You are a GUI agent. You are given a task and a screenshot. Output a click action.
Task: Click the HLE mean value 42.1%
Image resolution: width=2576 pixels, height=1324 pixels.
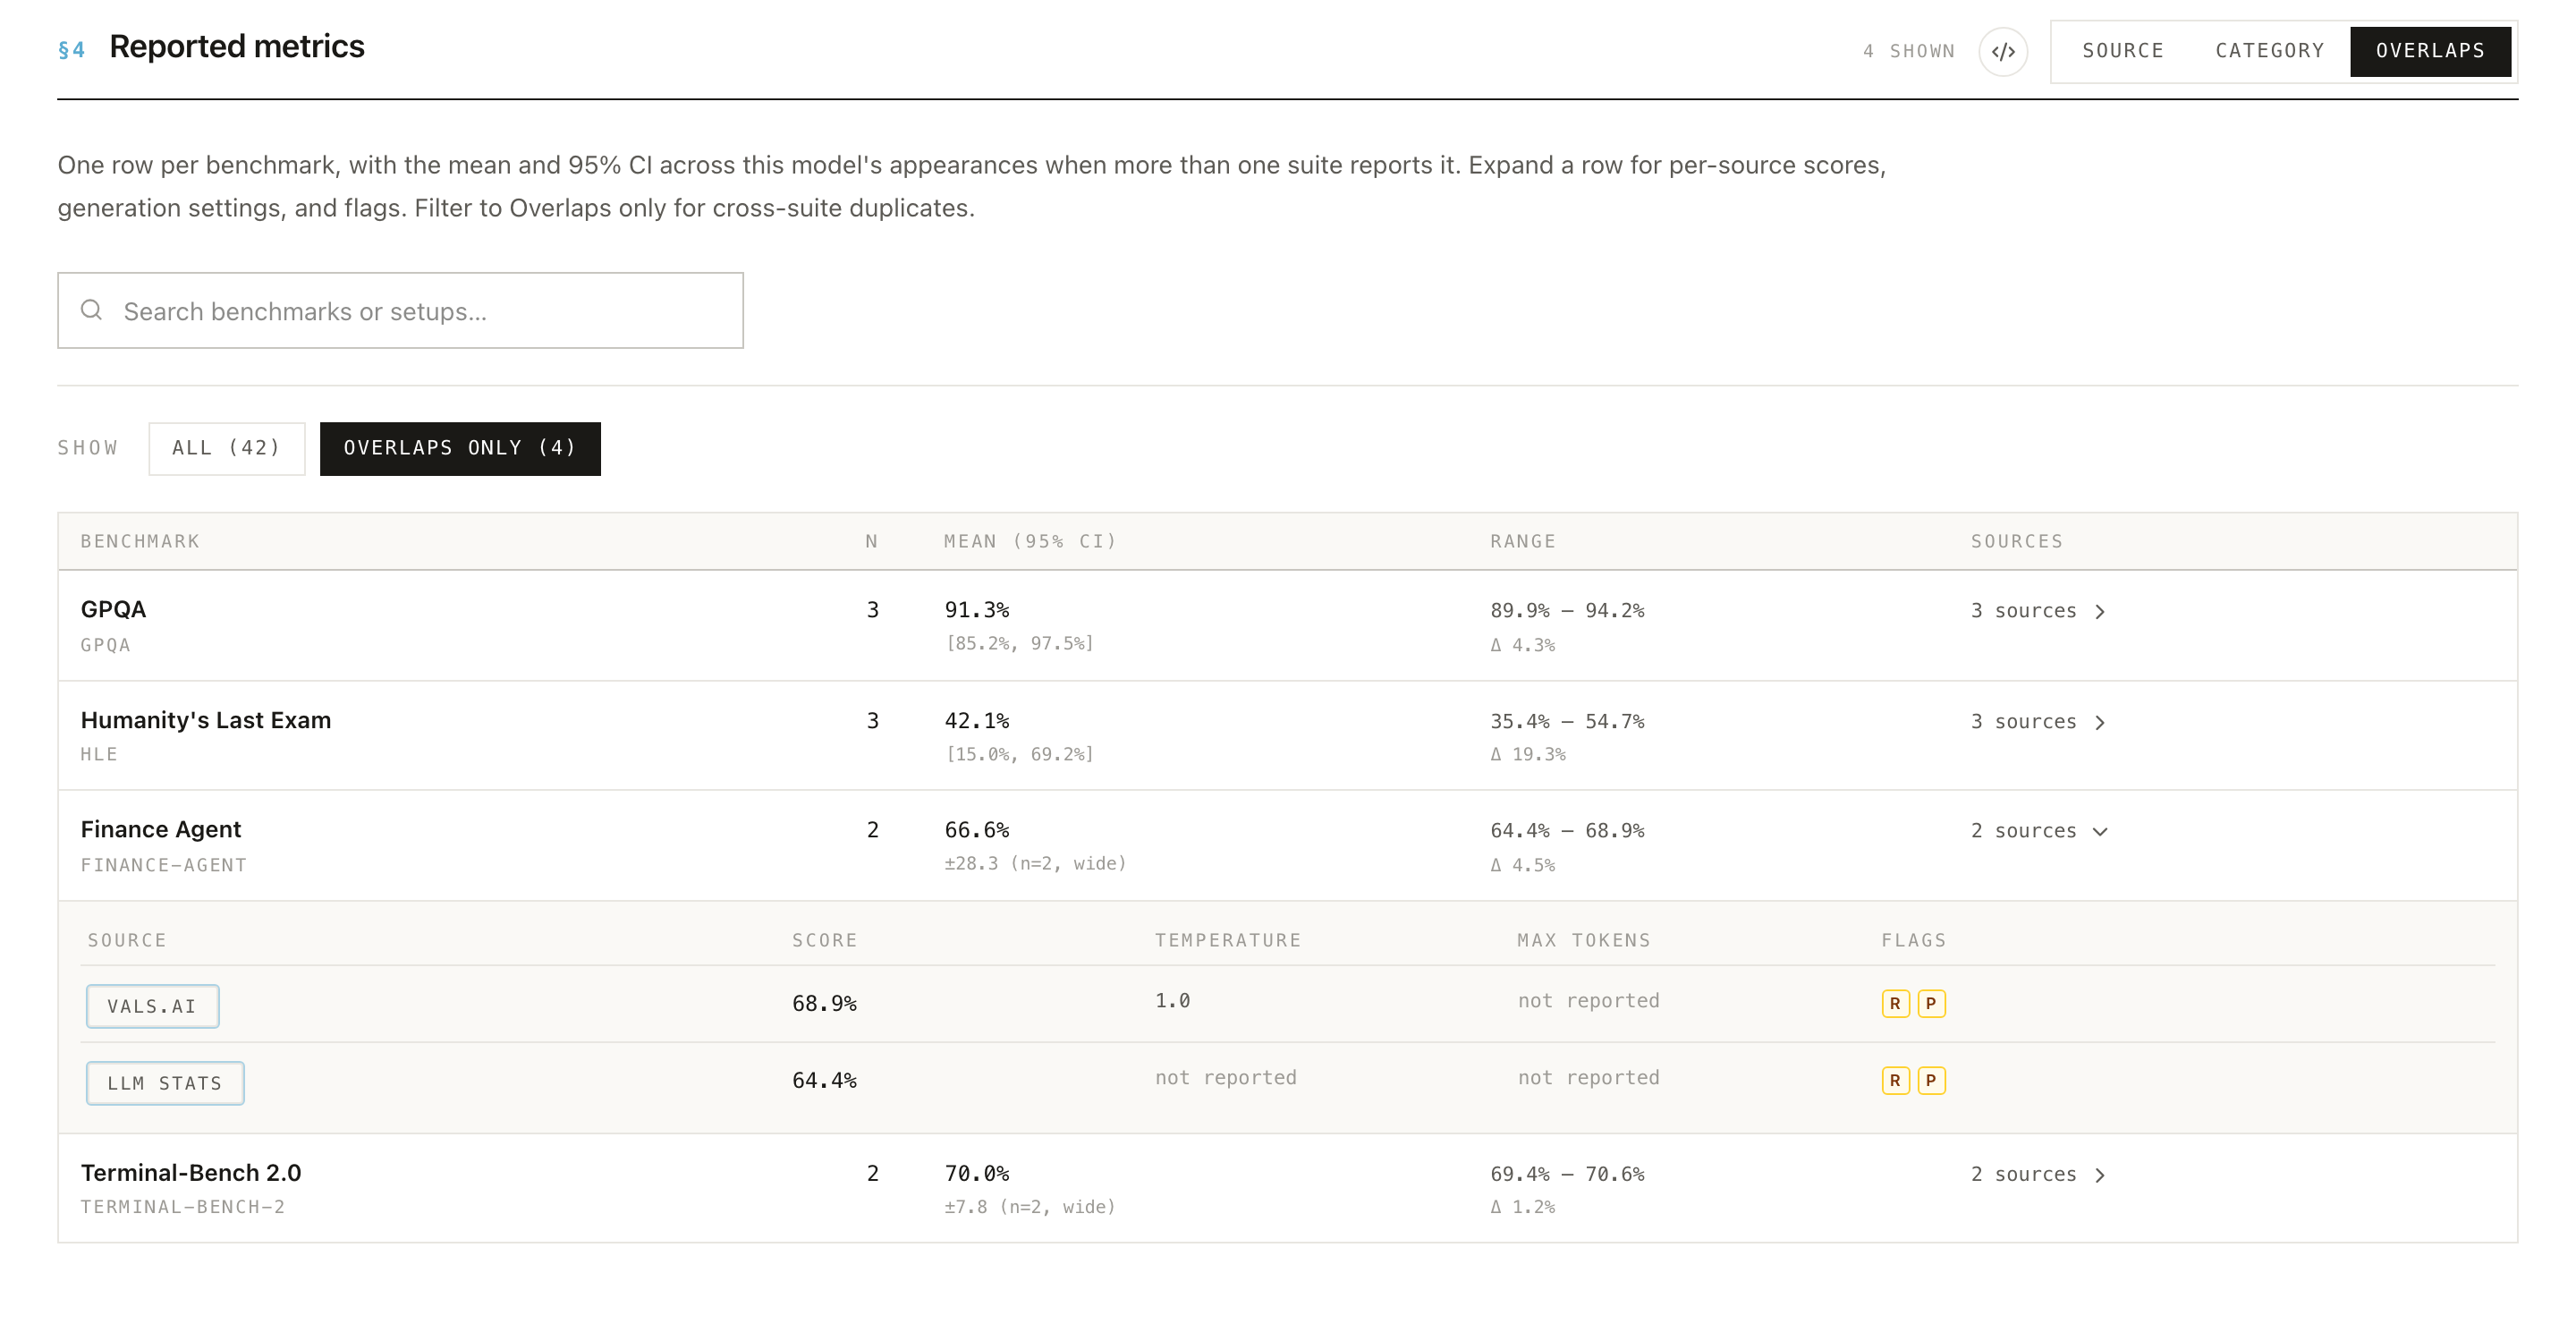[977, 720]
